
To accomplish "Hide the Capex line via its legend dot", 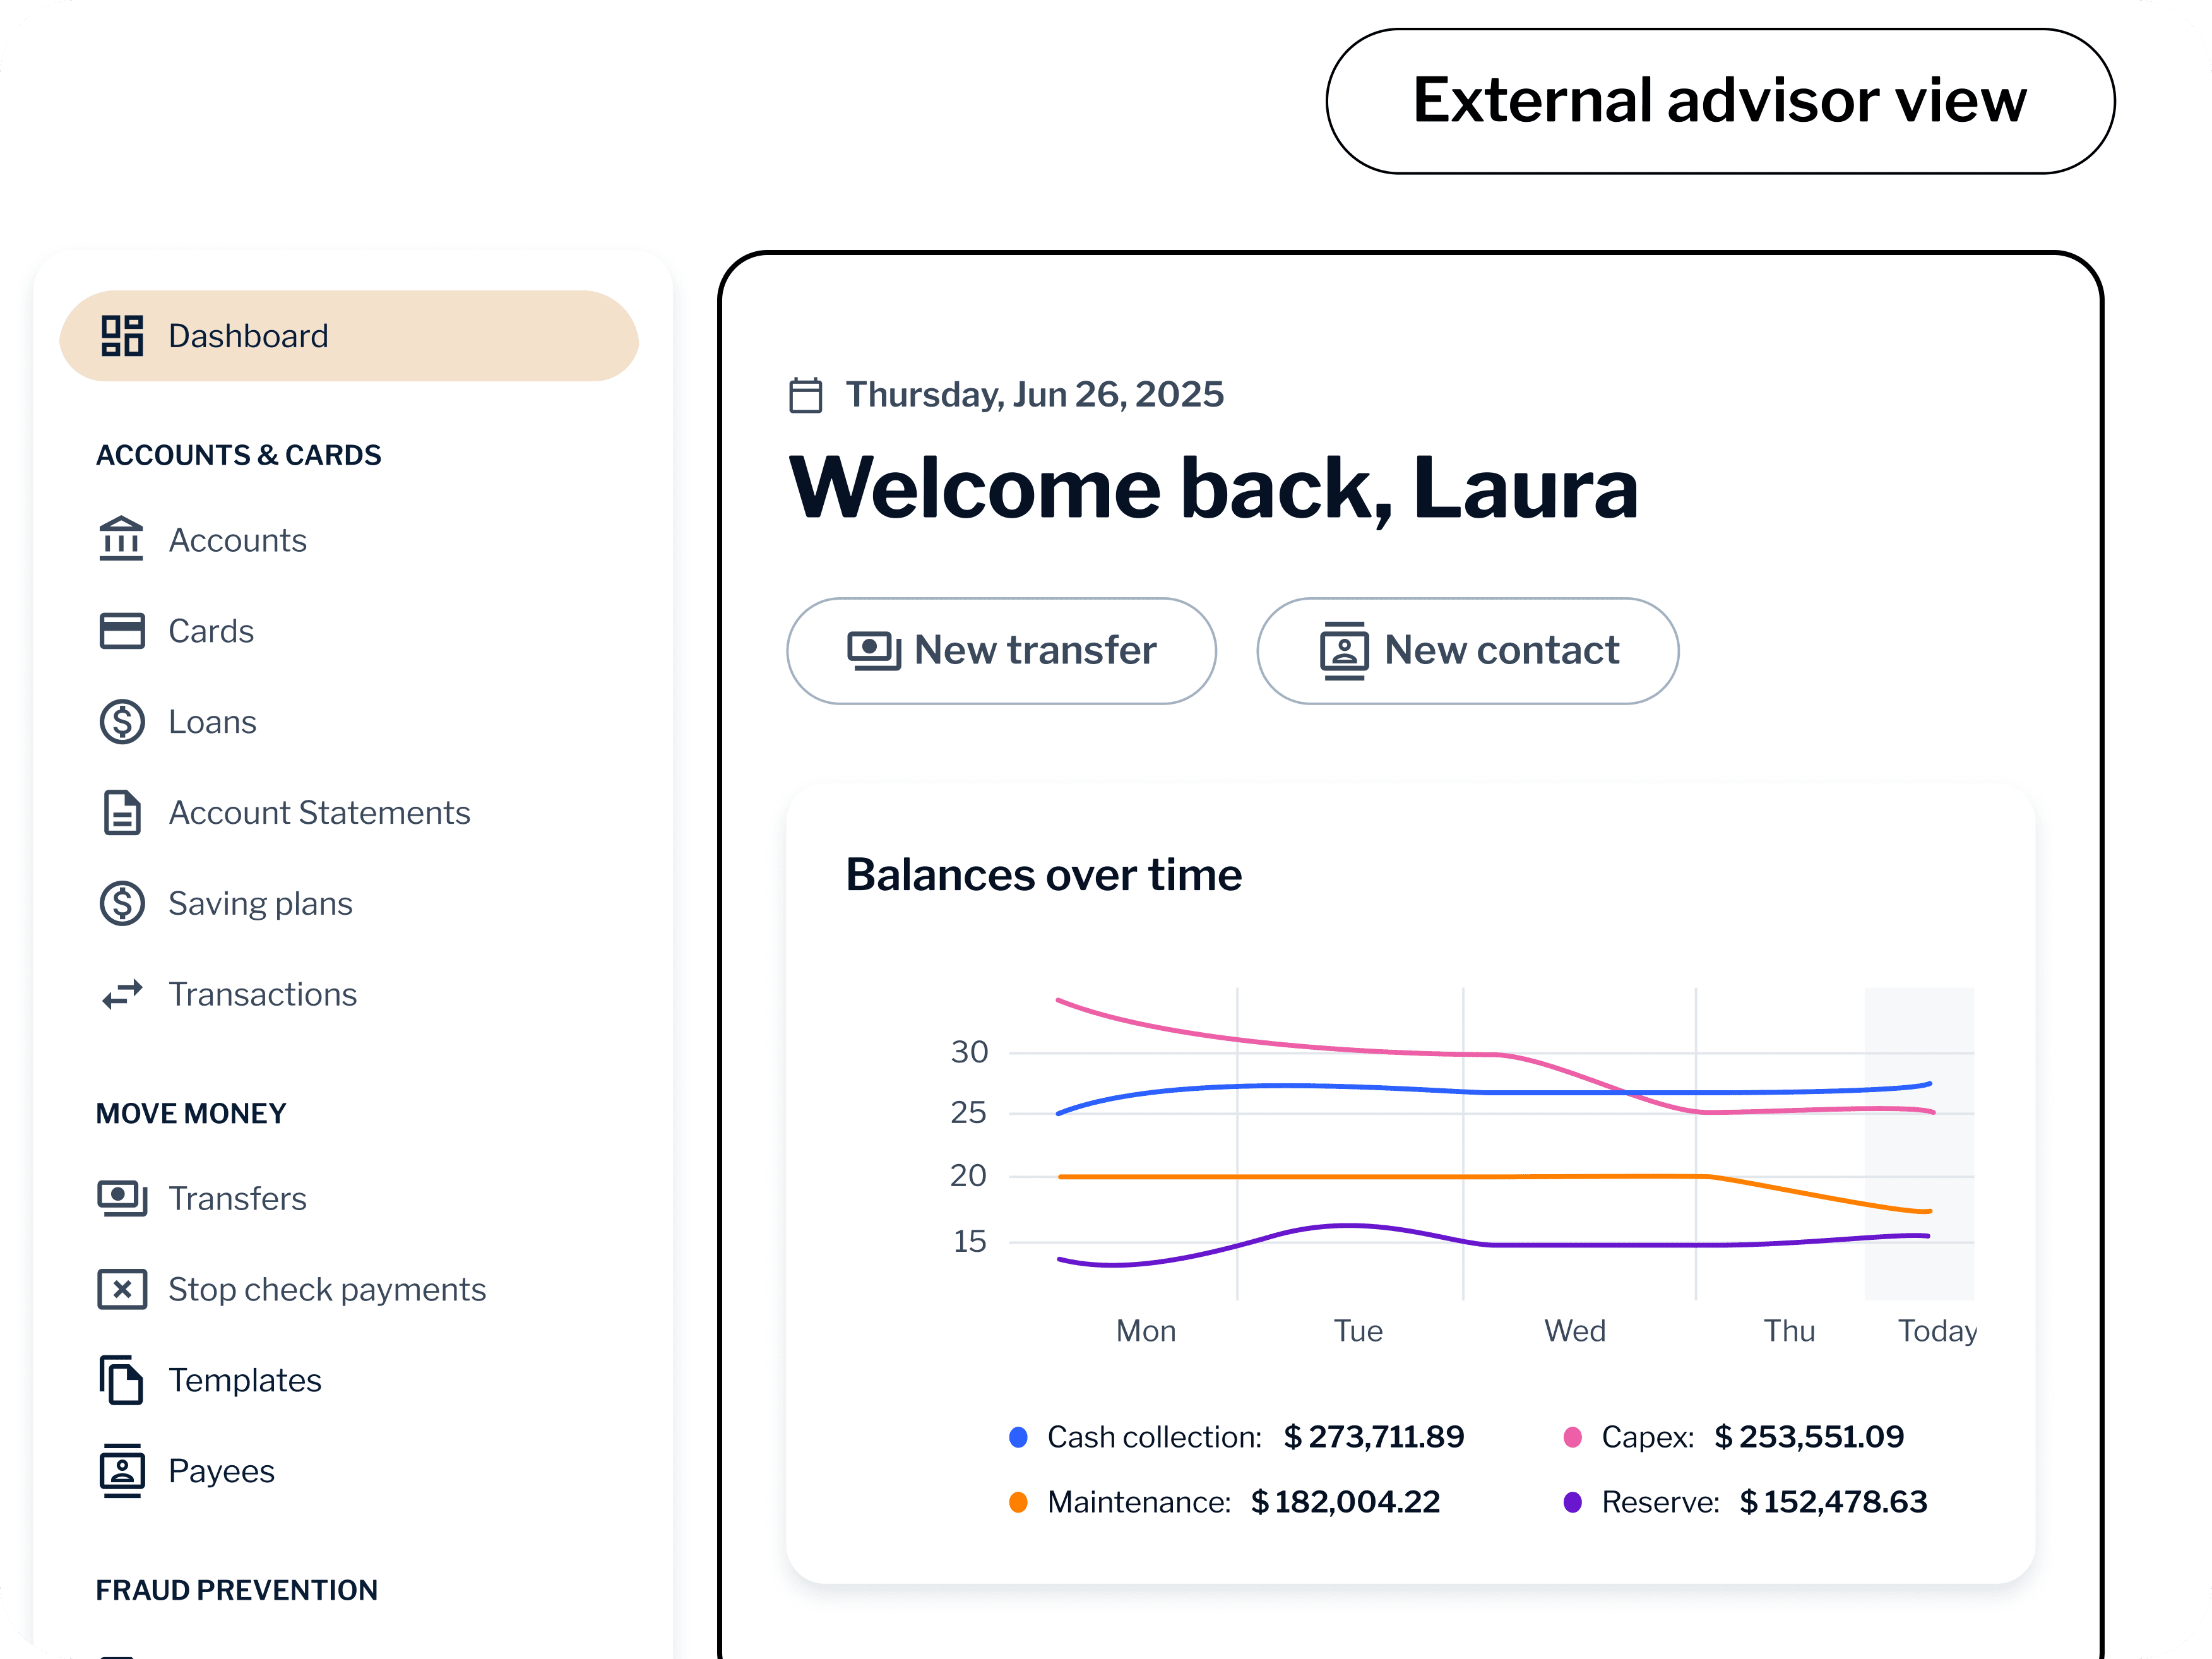I will pos(1575,1436).
